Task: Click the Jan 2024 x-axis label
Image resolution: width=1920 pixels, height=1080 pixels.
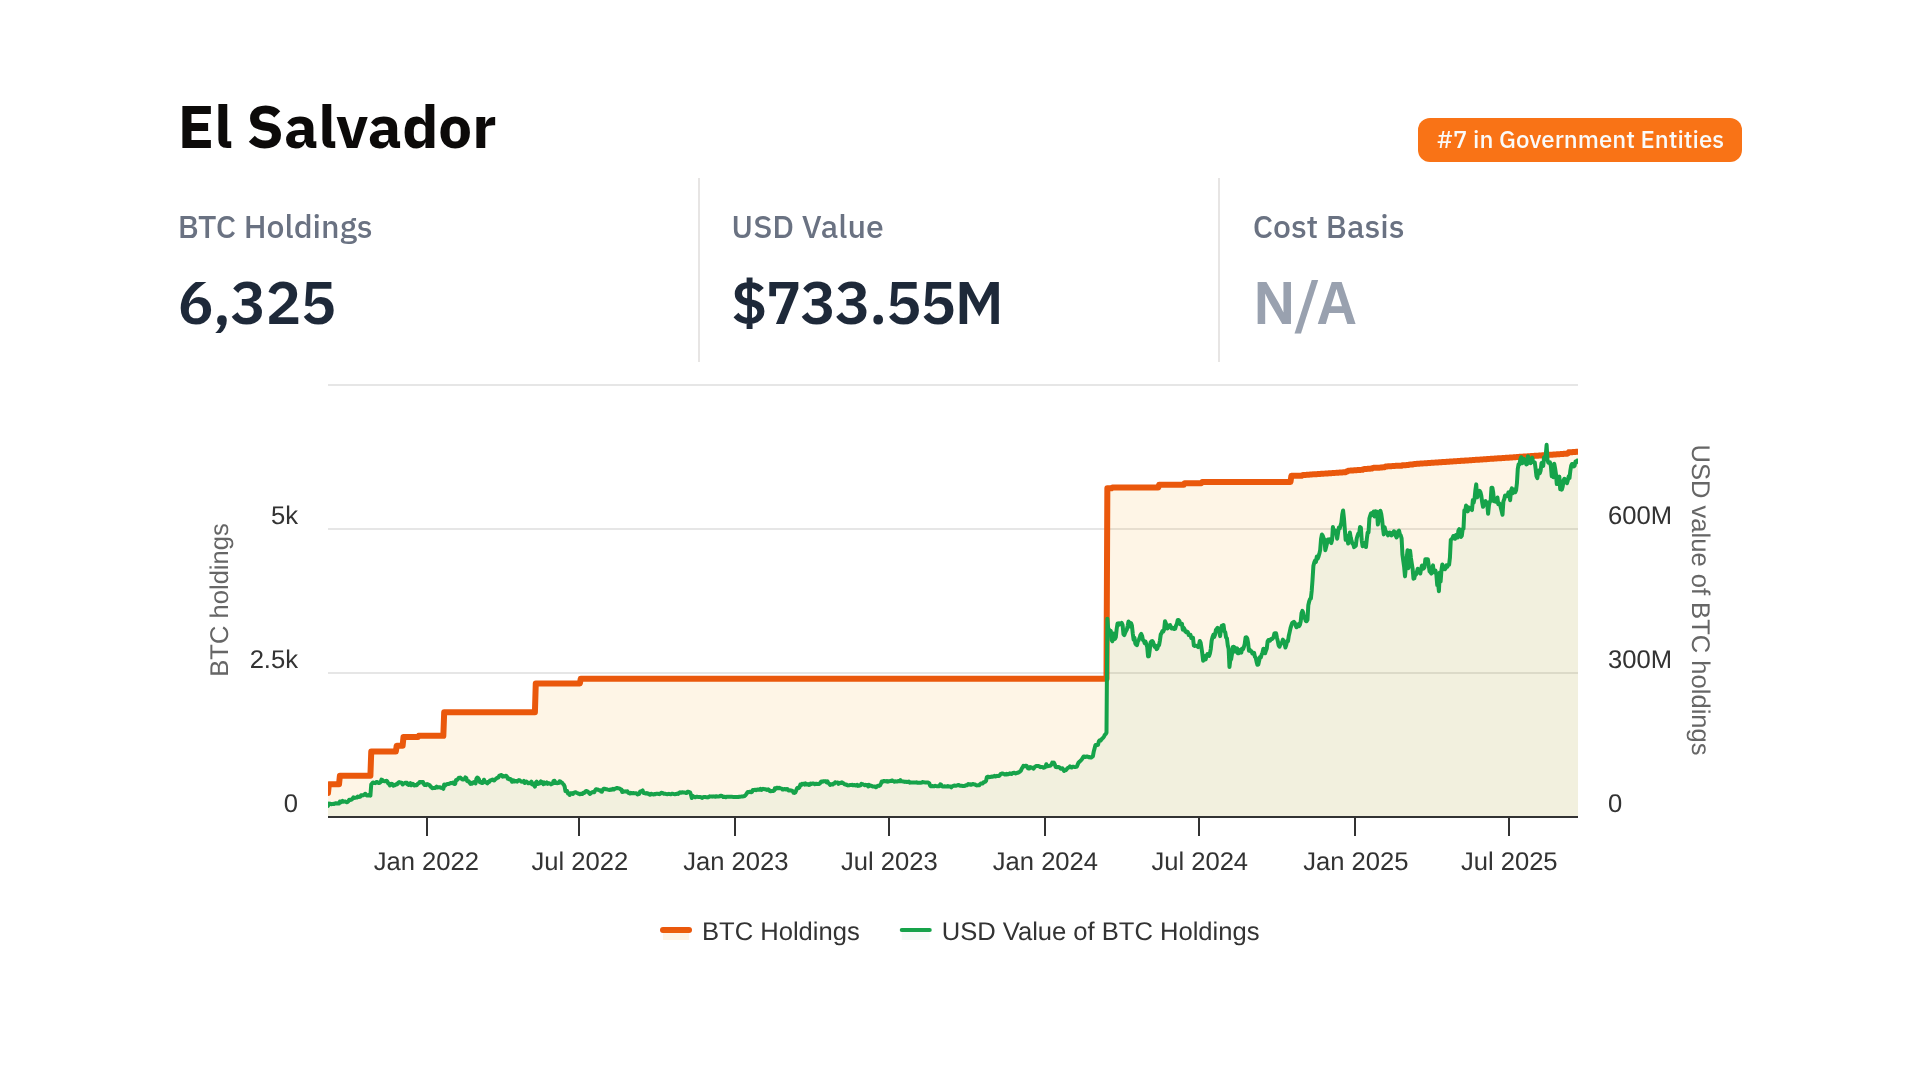Action: tap(1045, 861)
